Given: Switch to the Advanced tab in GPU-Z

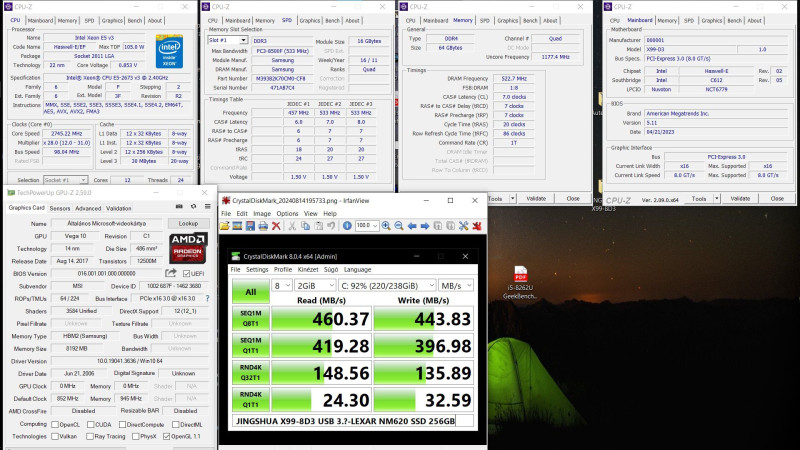Looking at the screenshot, I should [x=88, y=208].
